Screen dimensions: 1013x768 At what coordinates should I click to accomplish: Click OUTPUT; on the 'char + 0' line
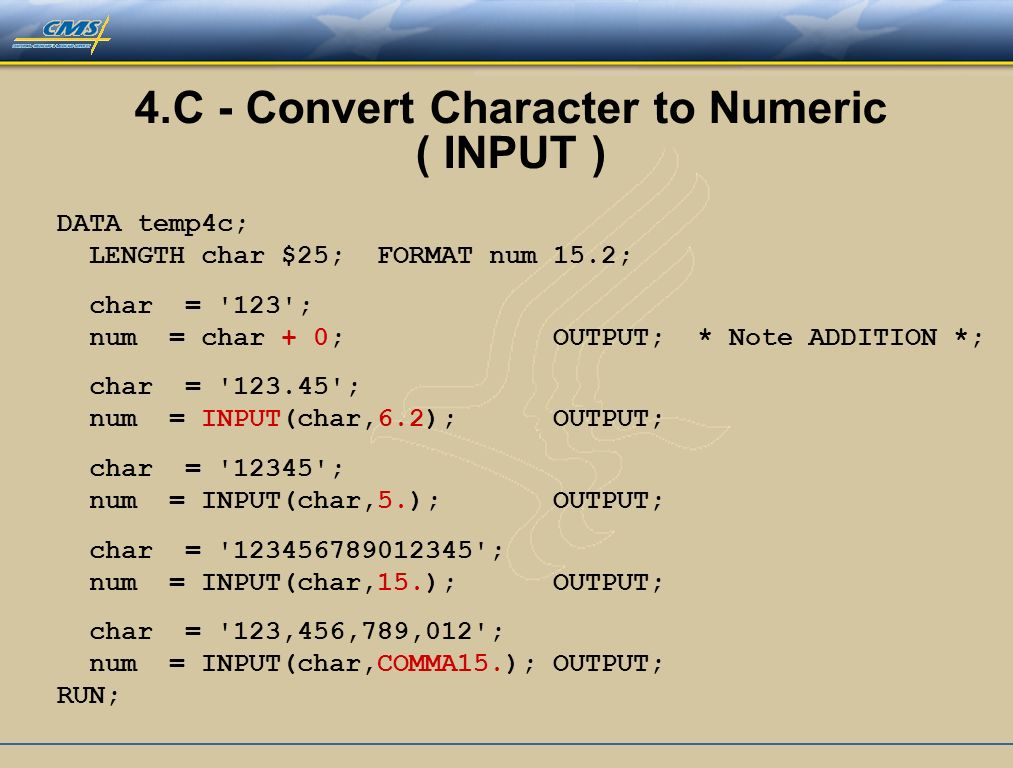pos(608,337)
